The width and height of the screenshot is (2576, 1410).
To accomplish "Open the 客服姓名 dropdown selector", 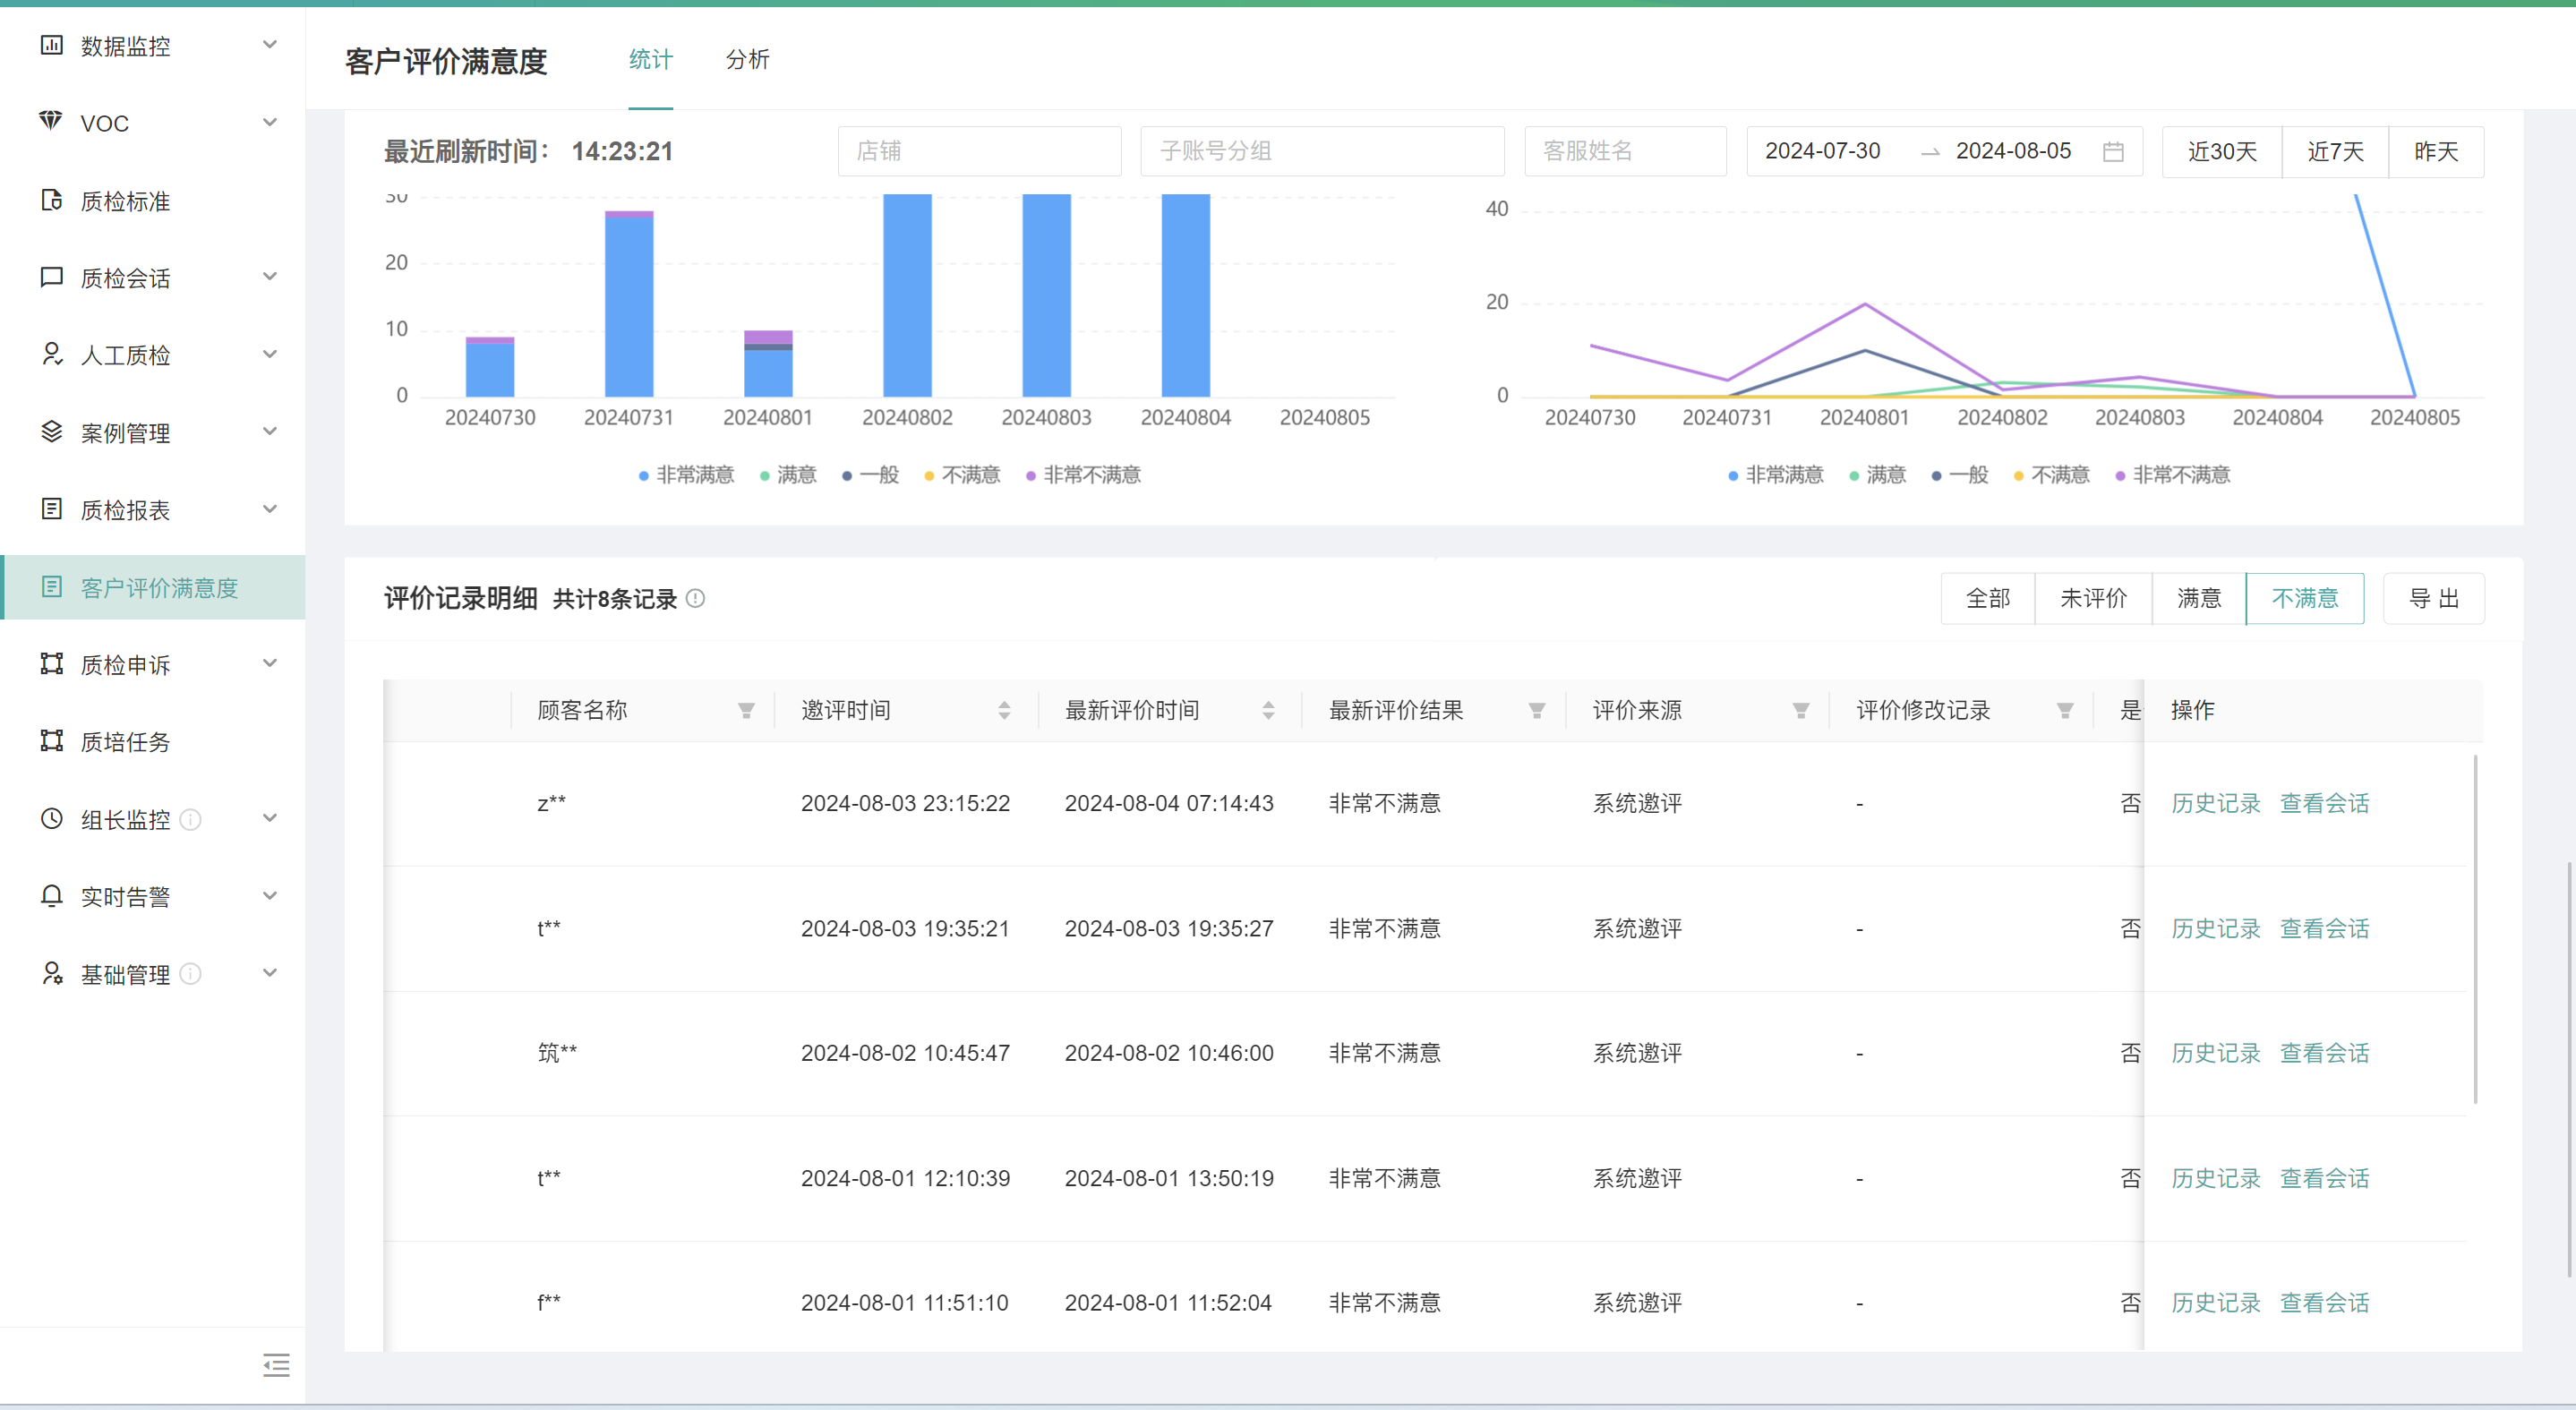I will (1625, 151).
